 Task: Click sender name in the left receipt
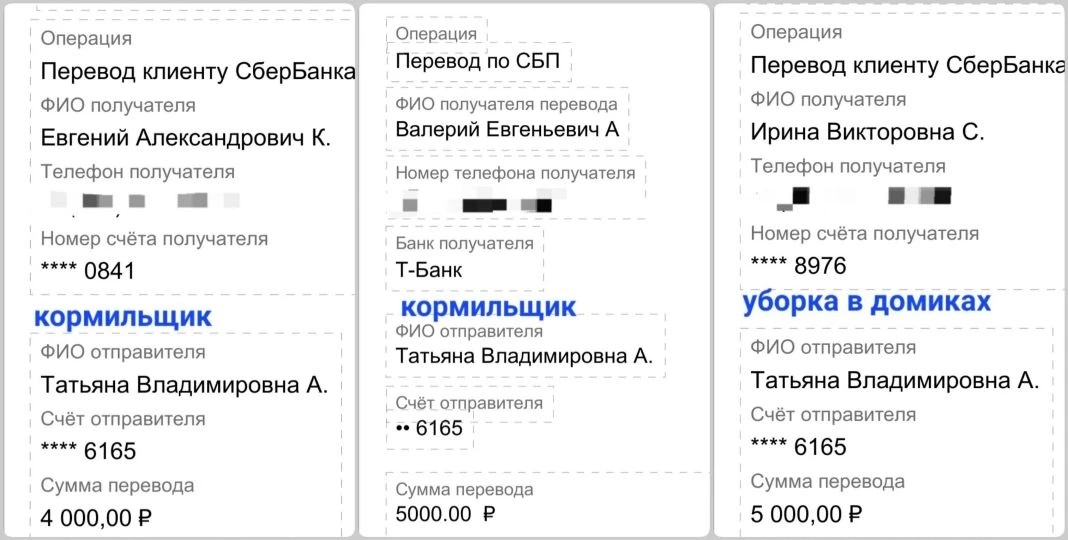pyautogui.click(x=184, y=385)
